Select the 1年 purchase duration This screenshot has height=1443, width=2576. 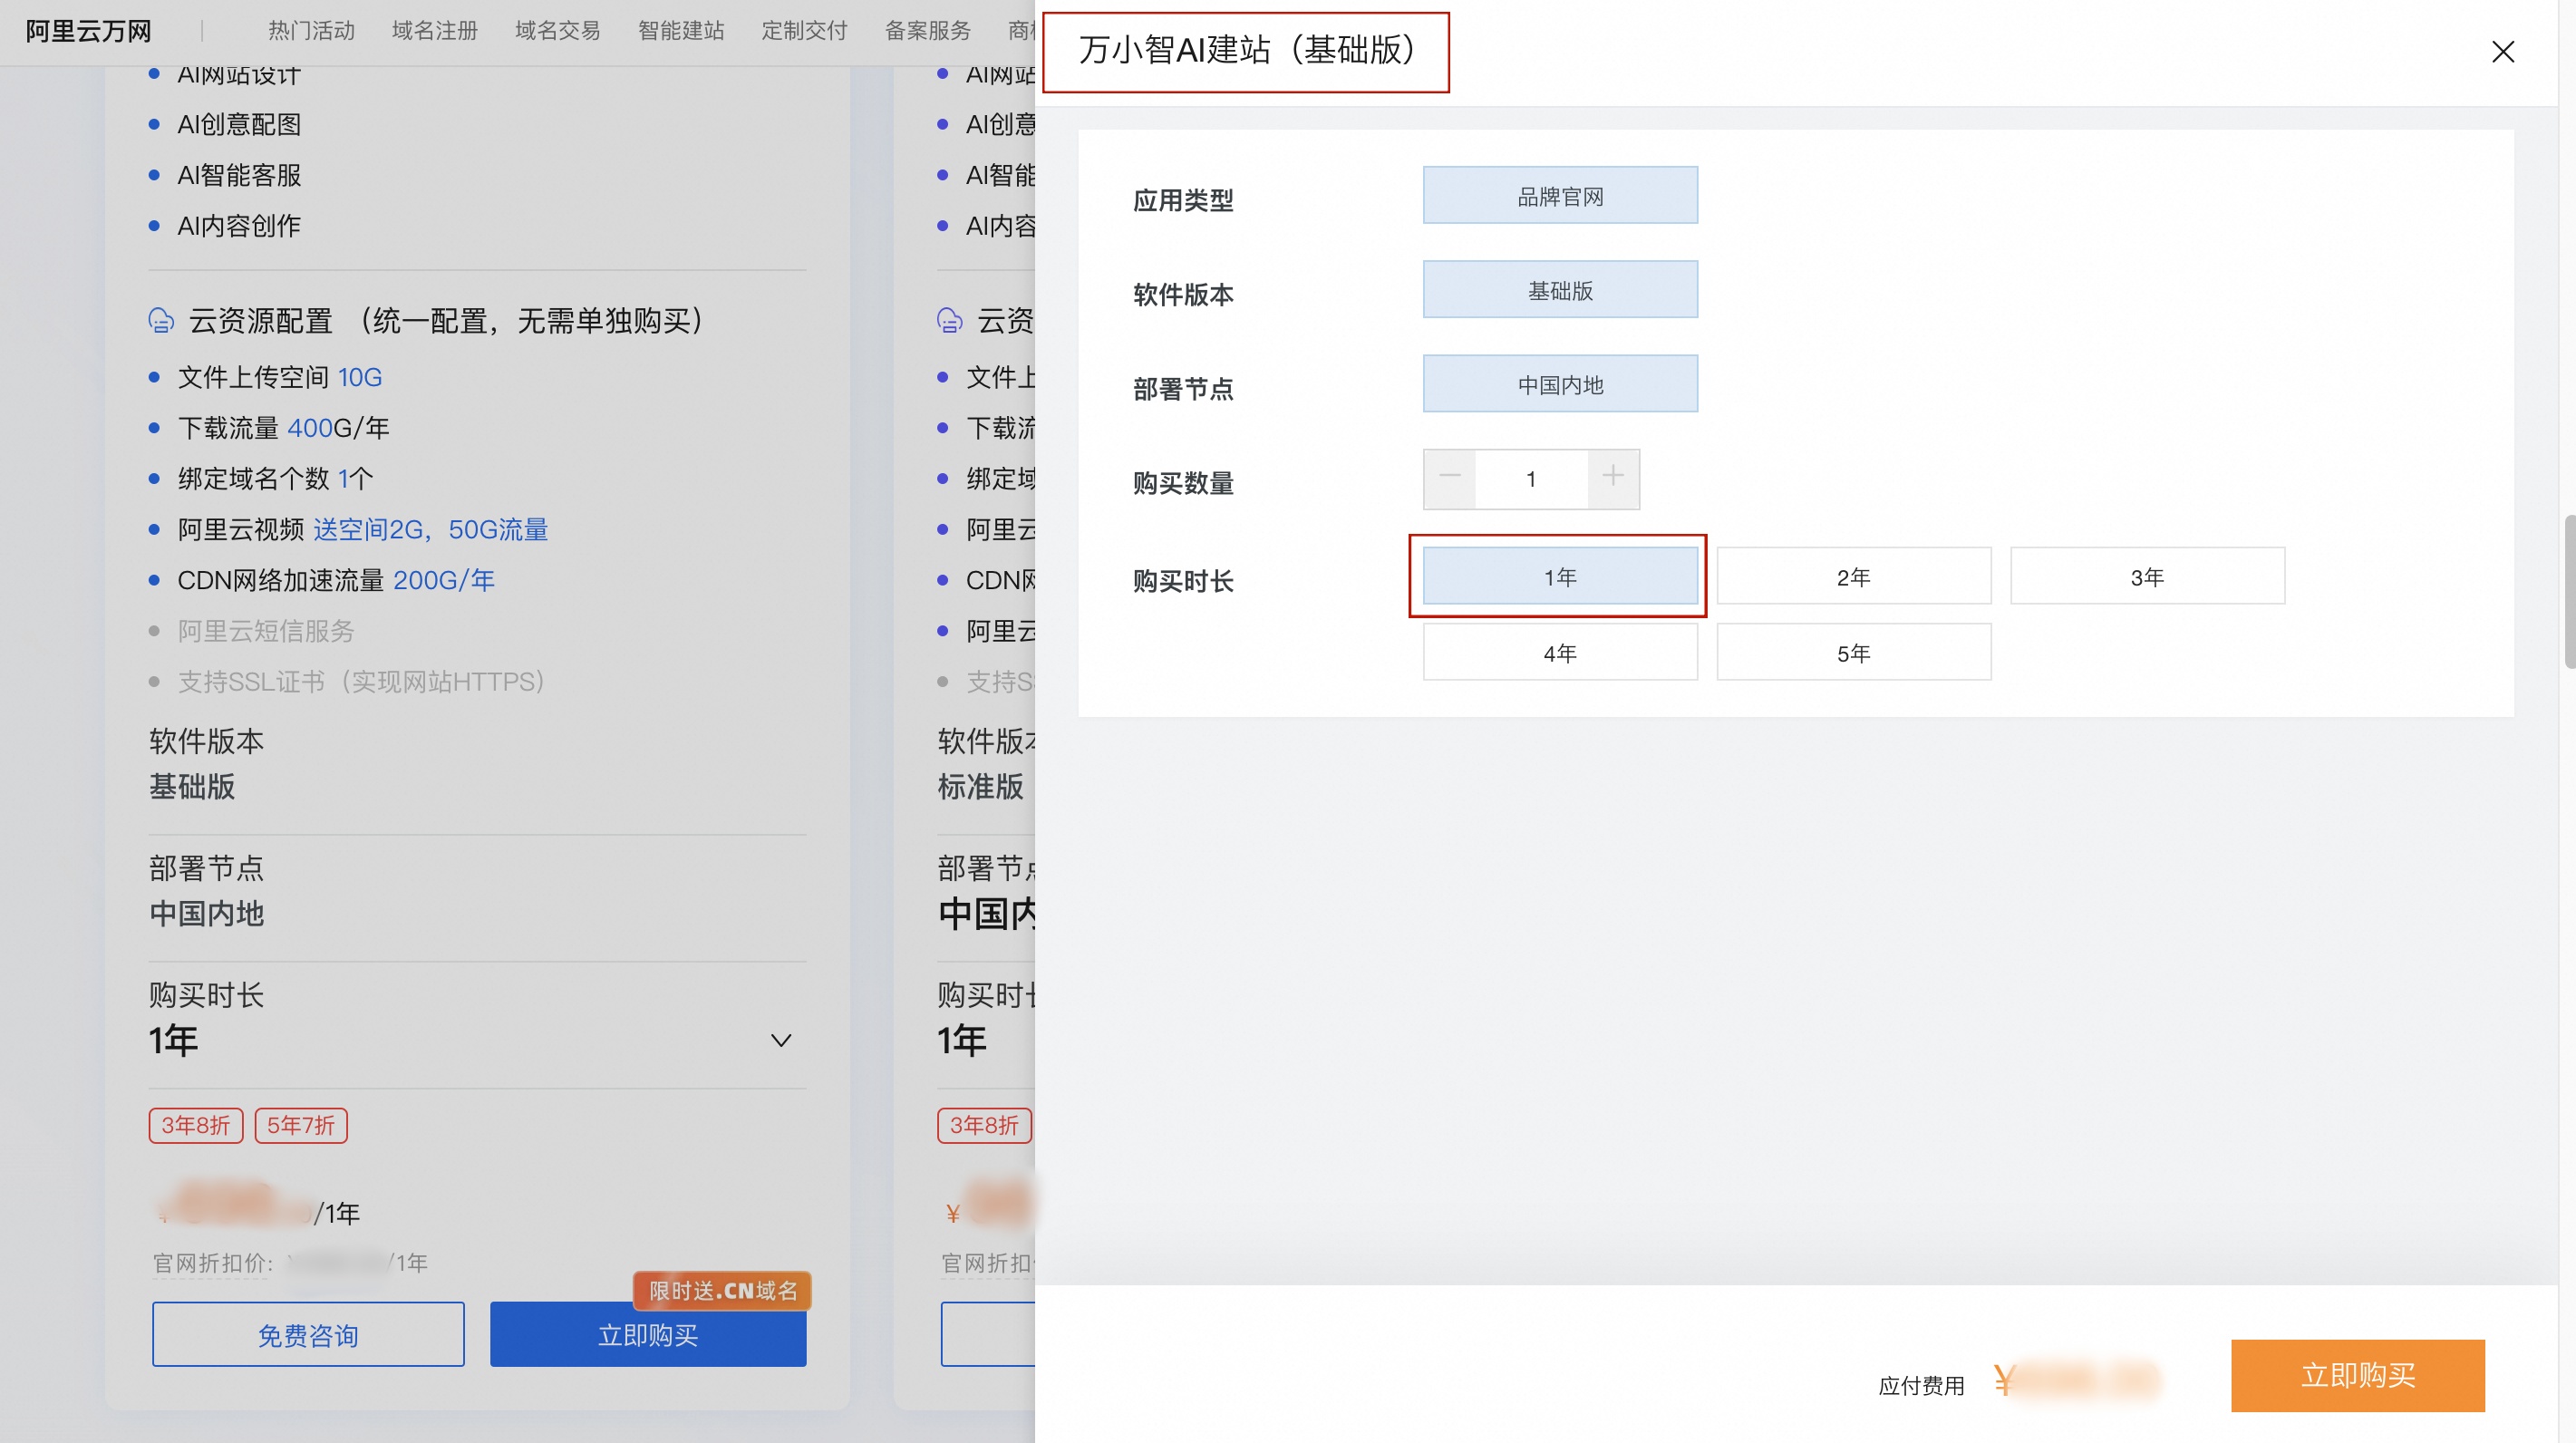coord(1559,576)
